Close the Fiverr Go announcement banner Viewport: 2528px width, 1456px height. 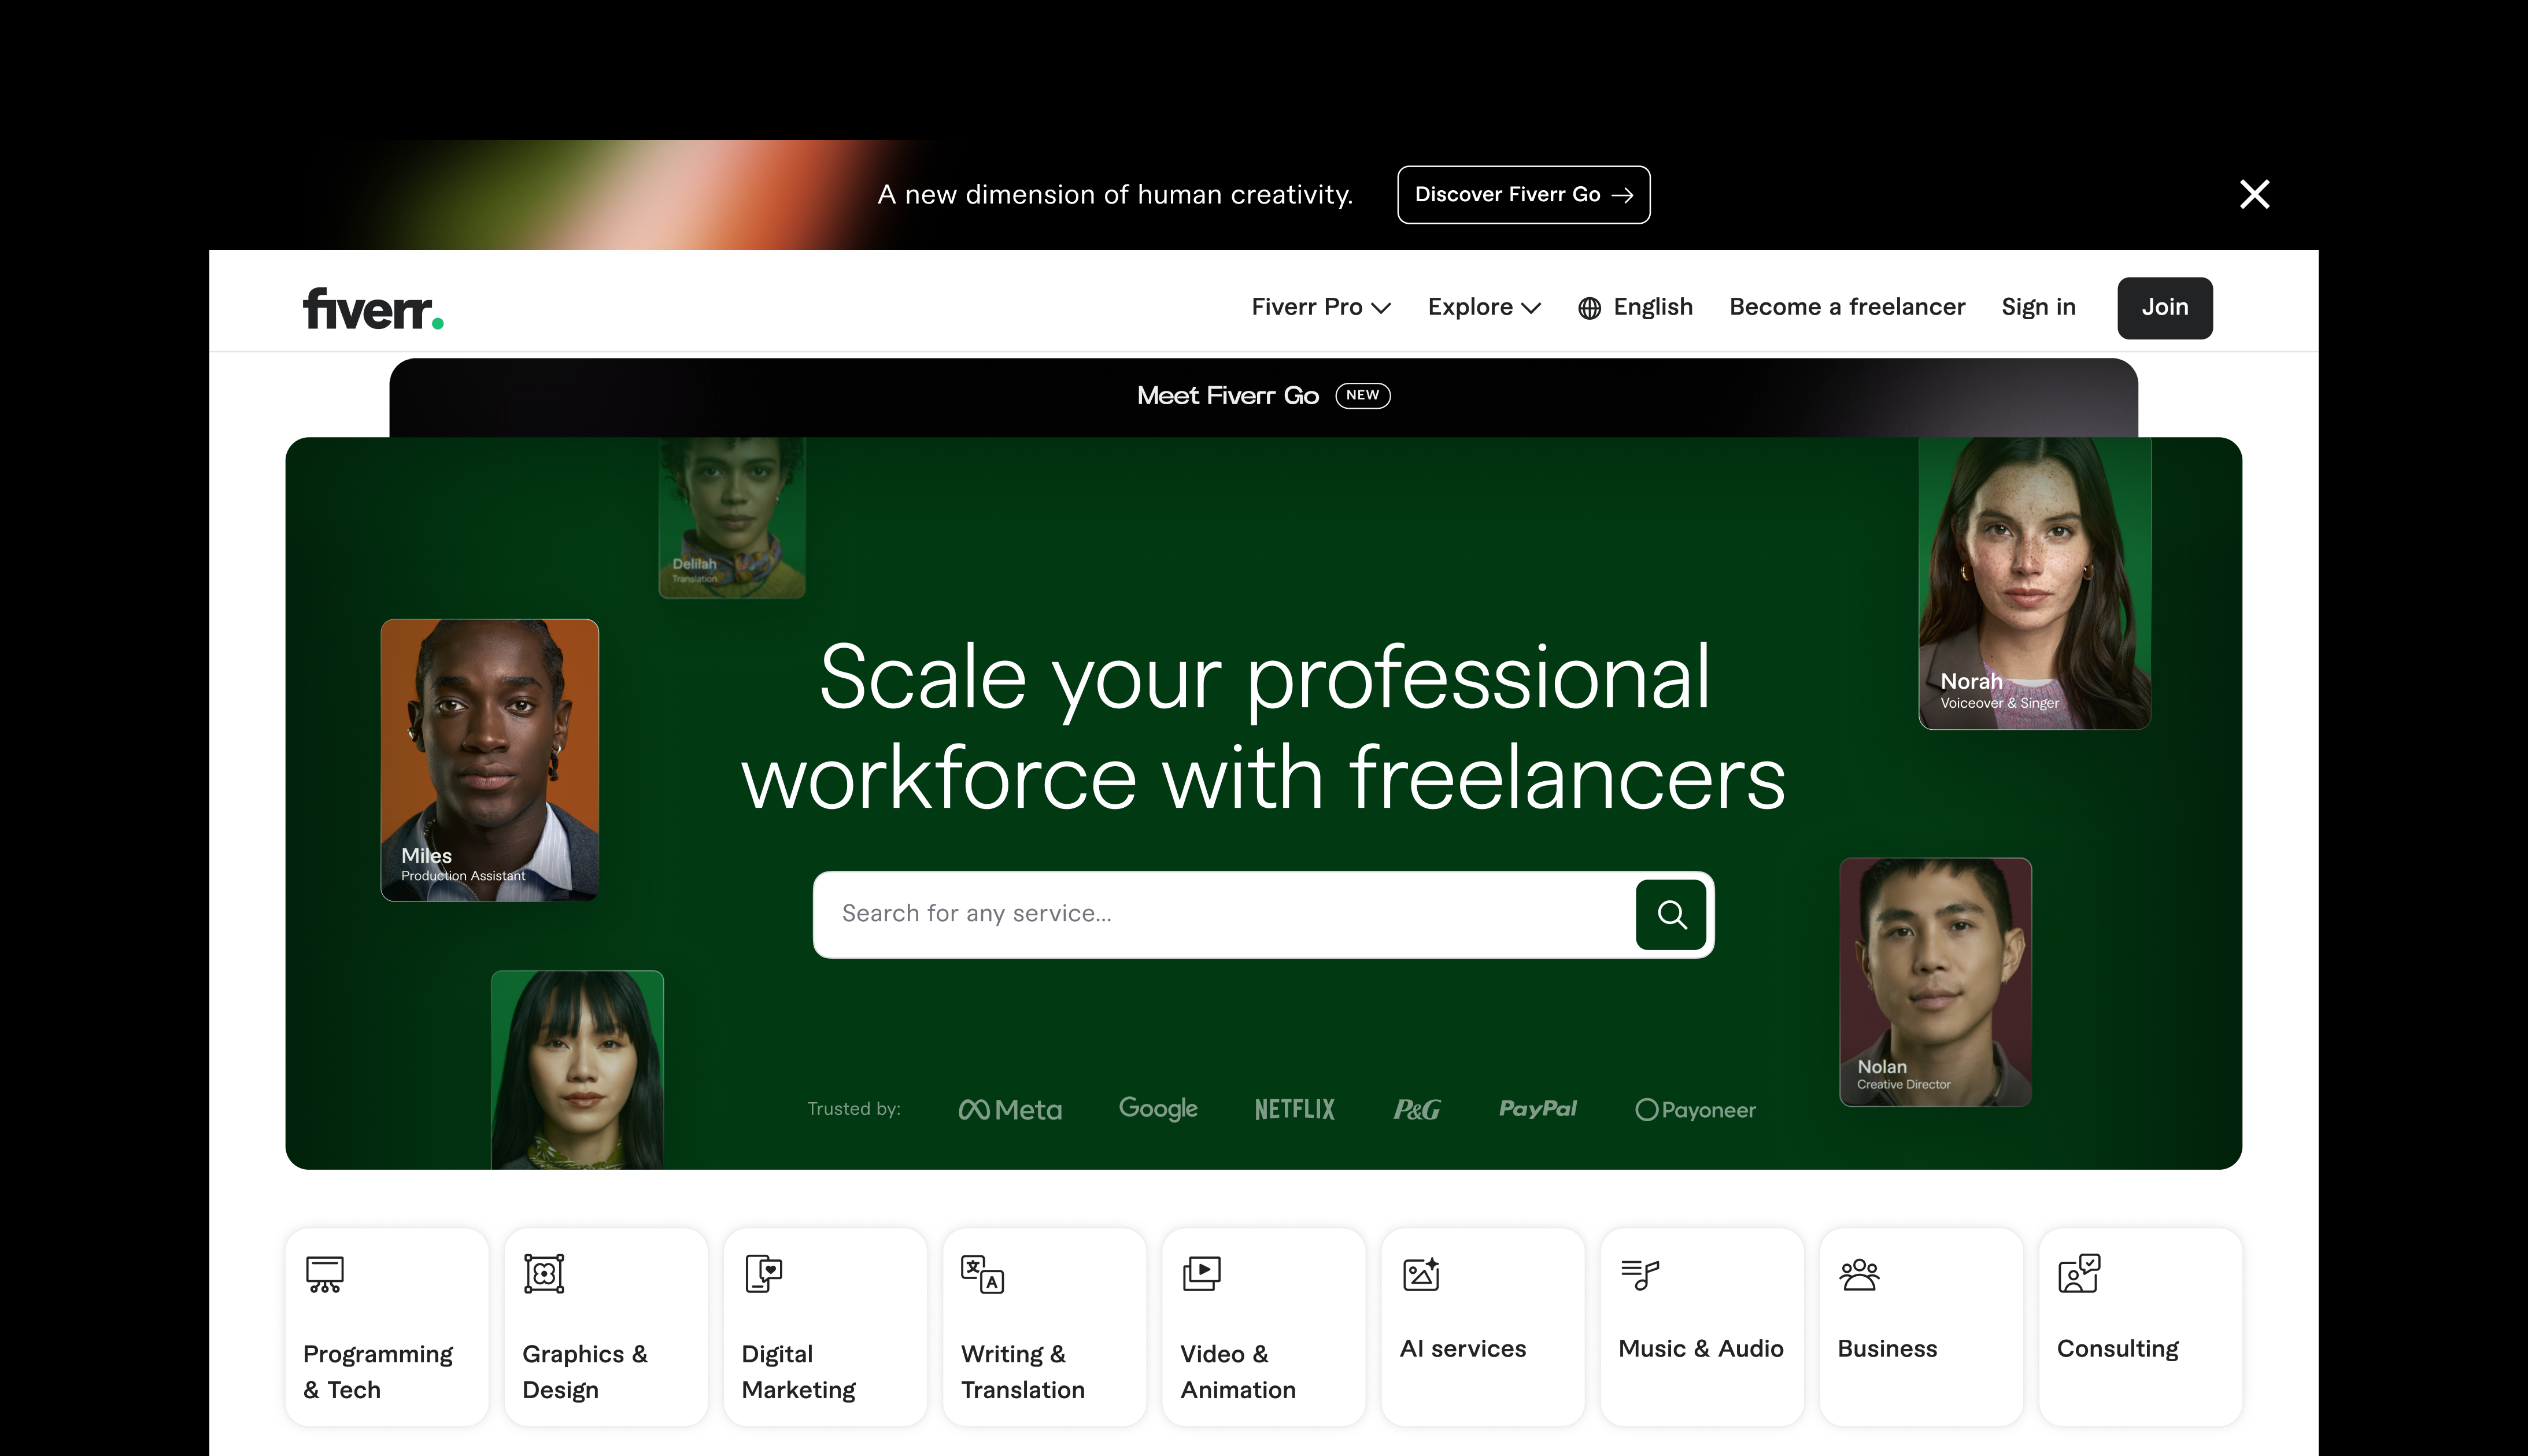click(x=2254, y=194)
